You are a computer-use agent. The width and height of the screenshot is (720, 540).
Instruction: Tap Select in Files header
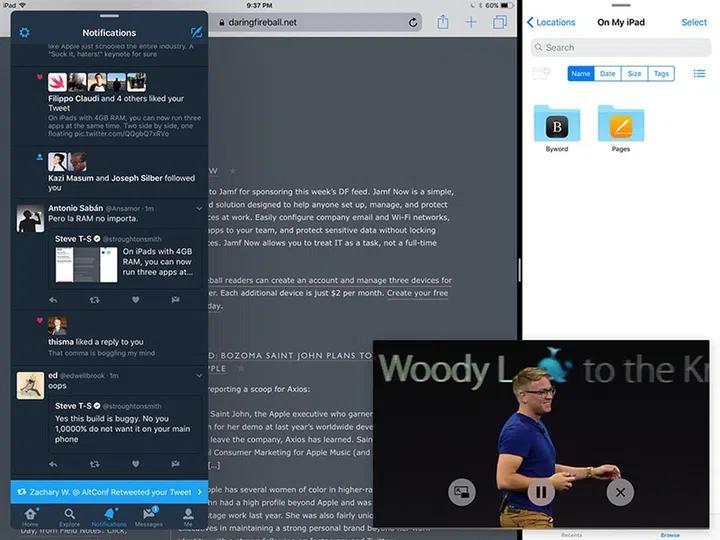(694, 22)
